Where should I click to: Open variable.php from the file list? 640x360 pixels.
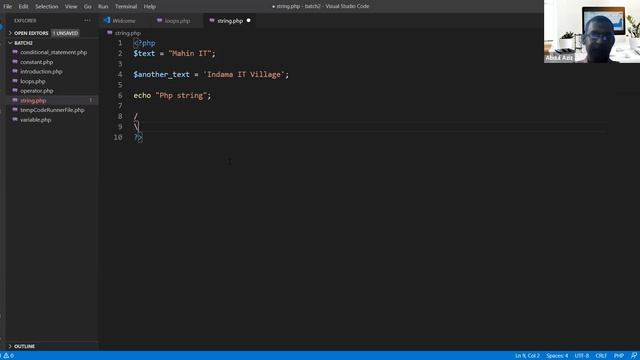pos(36,120)
